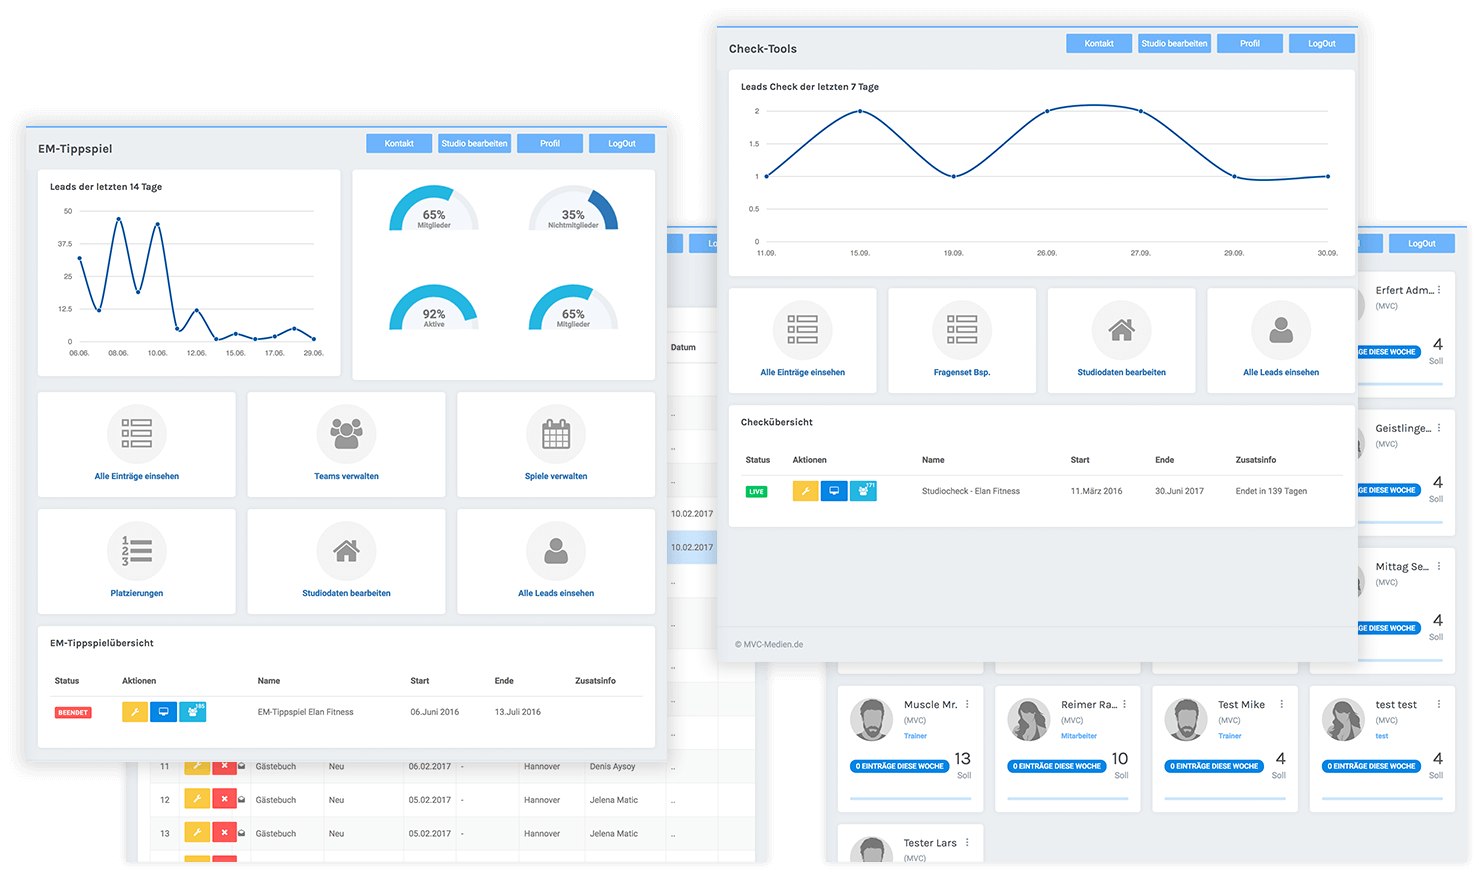This screenshot has height=874, width=1479.
Task: Click the participants icon with badge for EM-Tippspiel Elan Fitness
Action: tap(193, 712)
